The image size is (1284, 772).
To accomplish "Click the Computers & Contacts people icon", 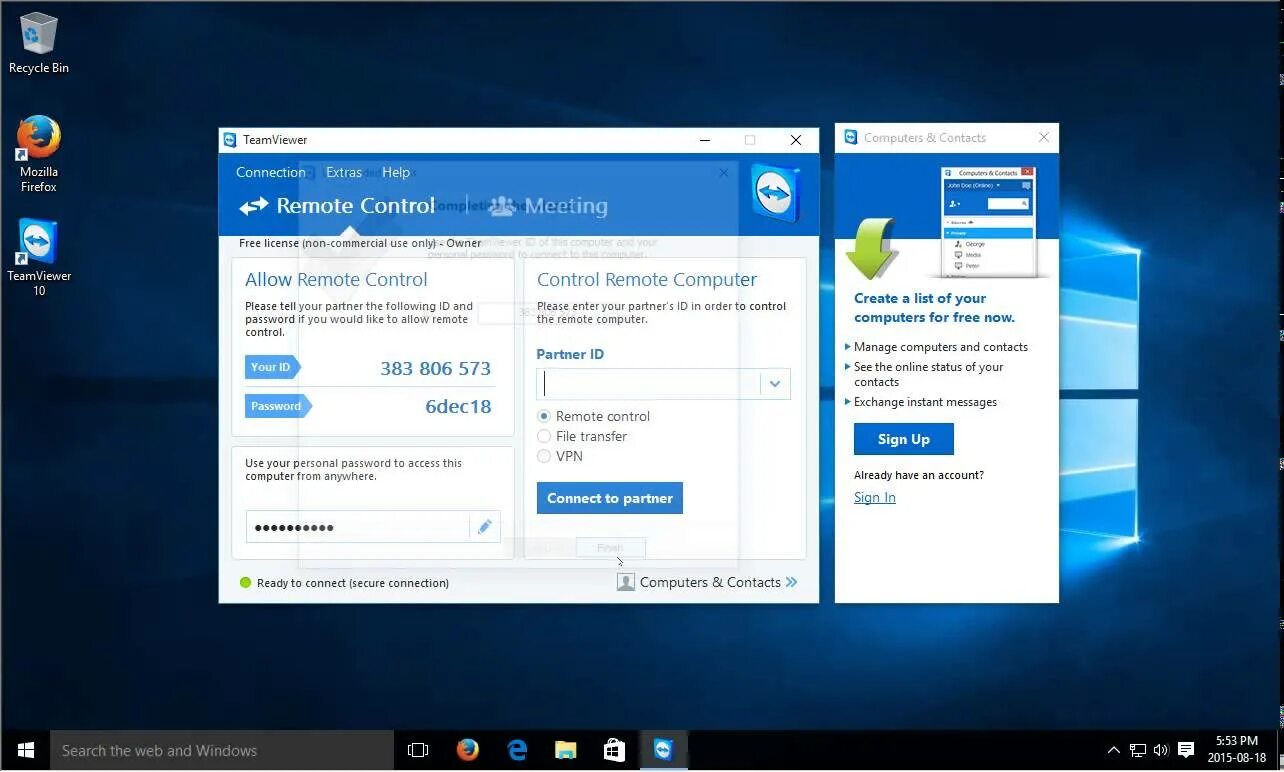I will (x=625, y=582).
